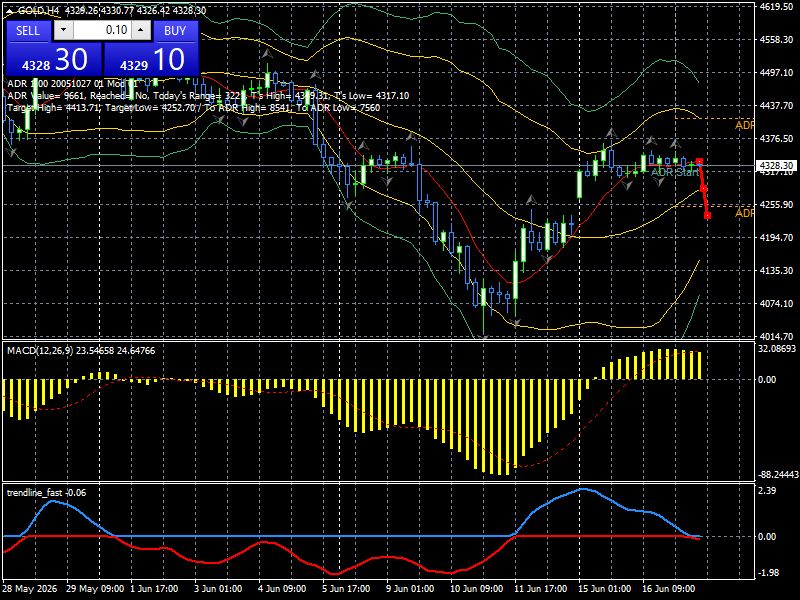
Task: Click the 2.39 trendline_fast scale value
Action: (x=767, y=490)
